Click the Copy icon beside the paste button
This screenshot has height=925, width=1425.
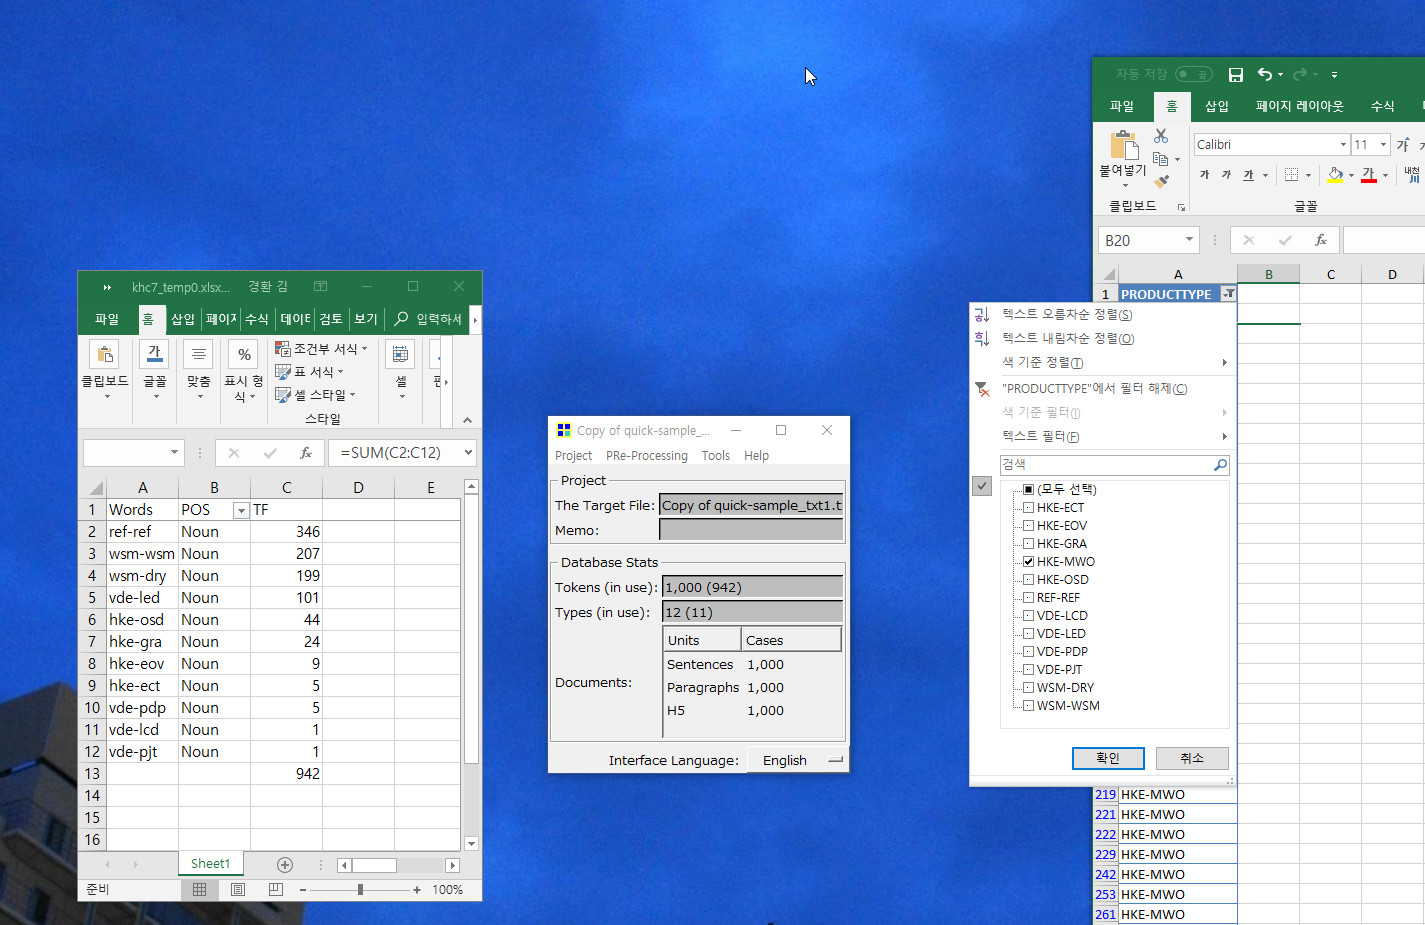1161,159
